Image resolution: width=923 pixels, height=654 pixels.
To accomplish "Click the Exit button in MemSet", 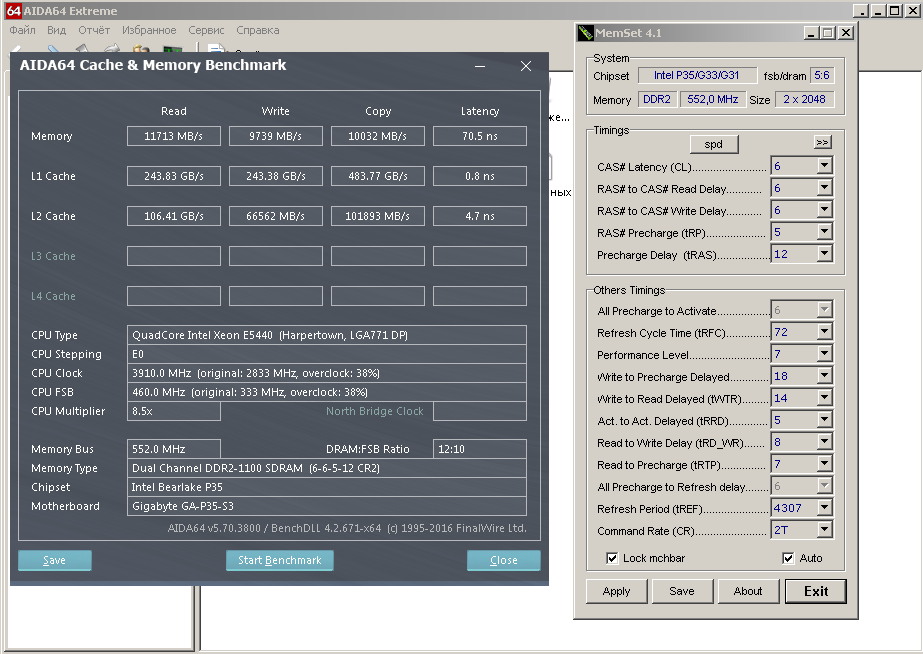I will [816, 591].
